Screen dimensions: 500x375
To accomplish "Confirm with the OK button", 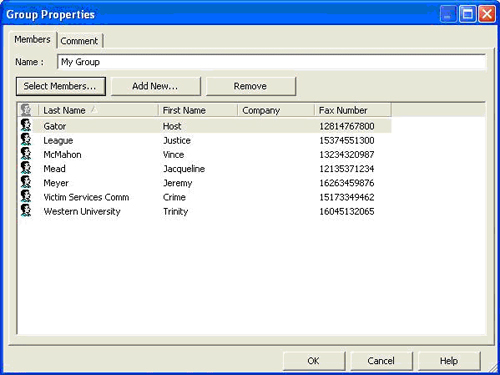I will [x=314, y=361].
